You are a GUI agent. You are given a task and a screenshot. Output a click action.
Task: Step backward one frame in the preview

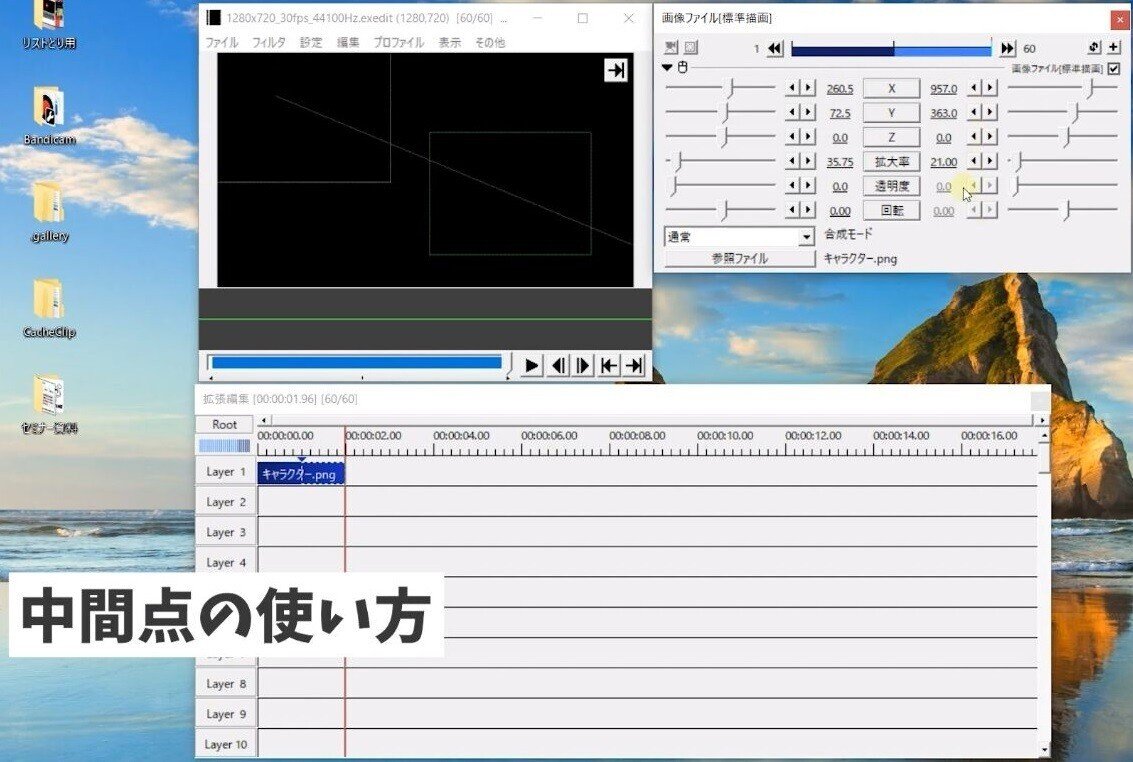(558, 365)
